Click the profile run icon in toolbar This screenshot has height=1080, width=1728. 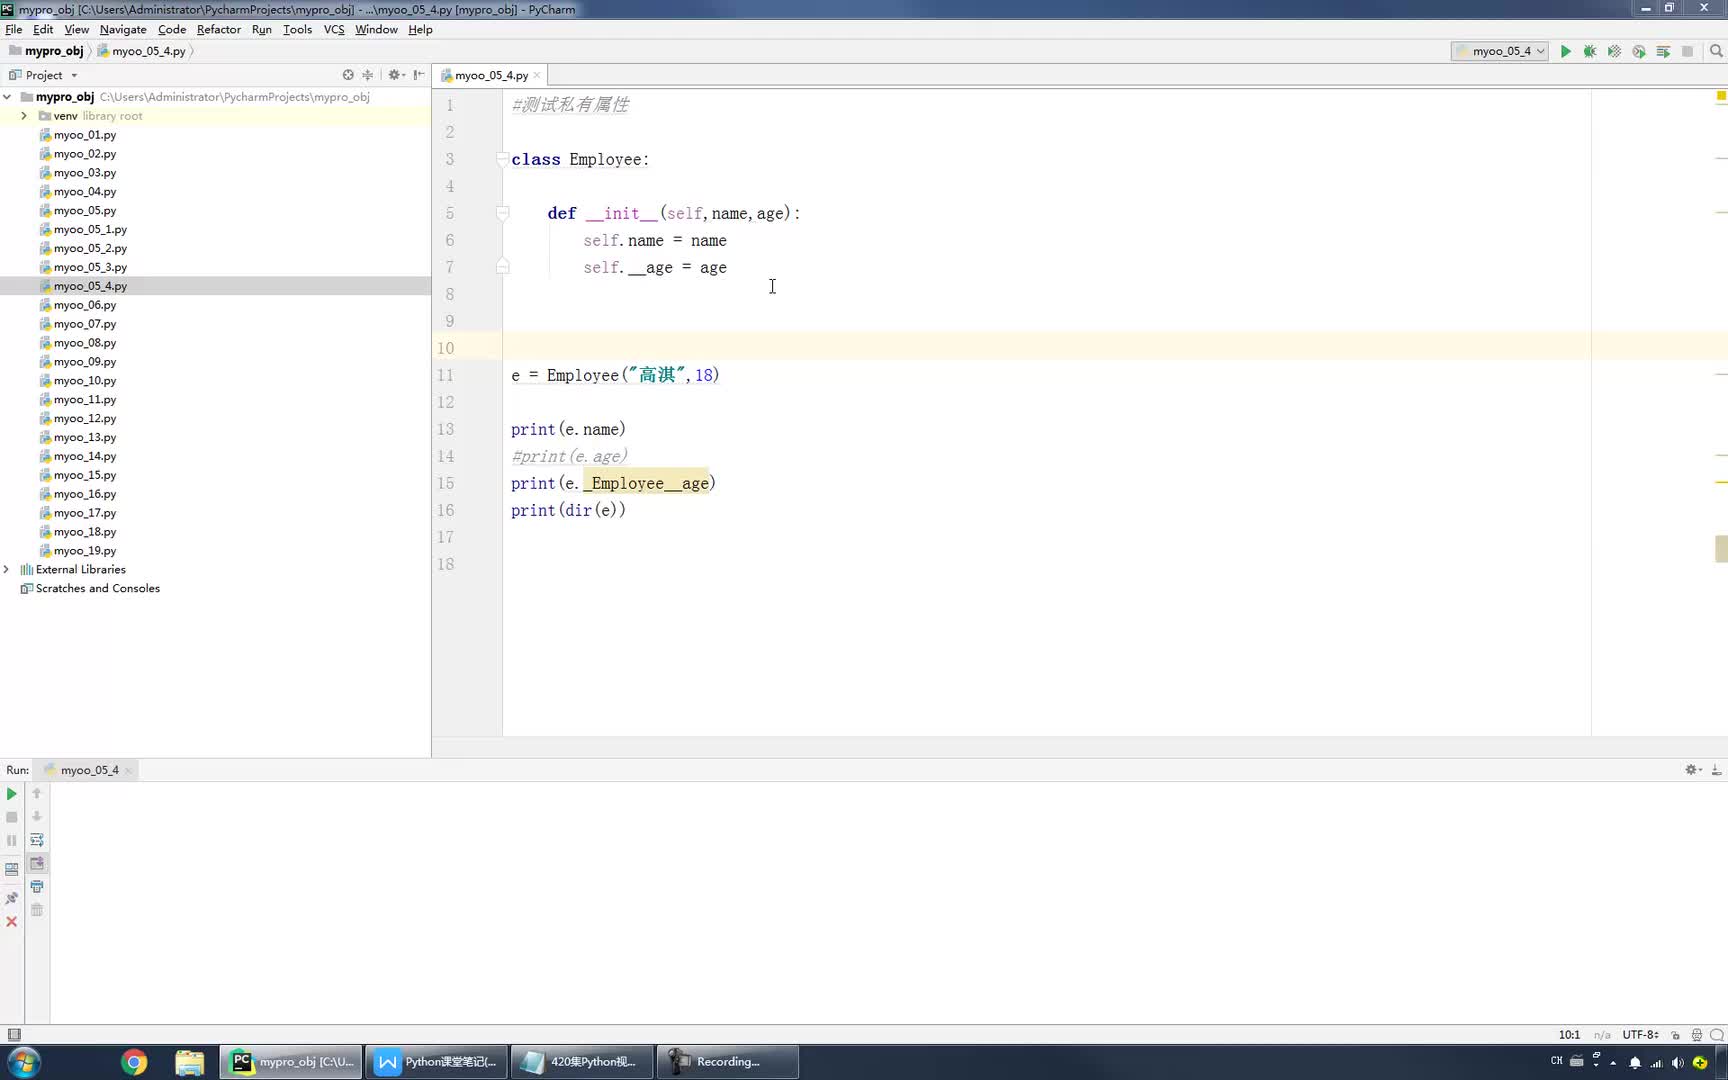click(x=1638, y=51)
